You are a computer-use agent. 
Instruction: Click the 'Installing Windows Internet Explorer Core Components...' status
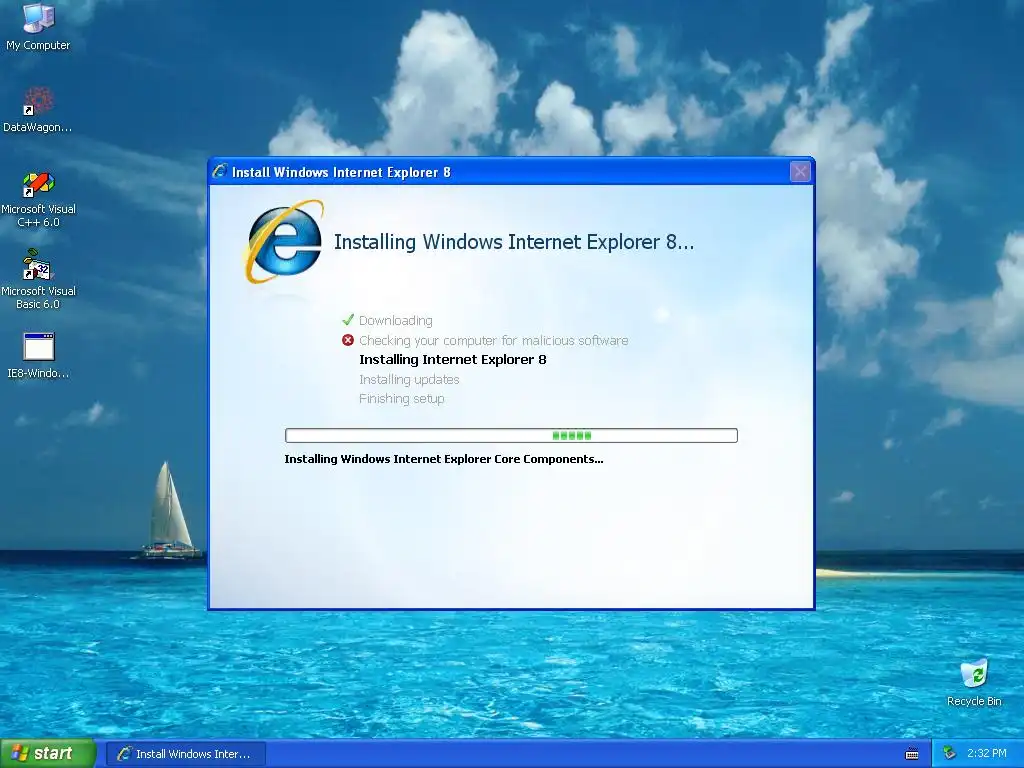click(x=444, y=459)
